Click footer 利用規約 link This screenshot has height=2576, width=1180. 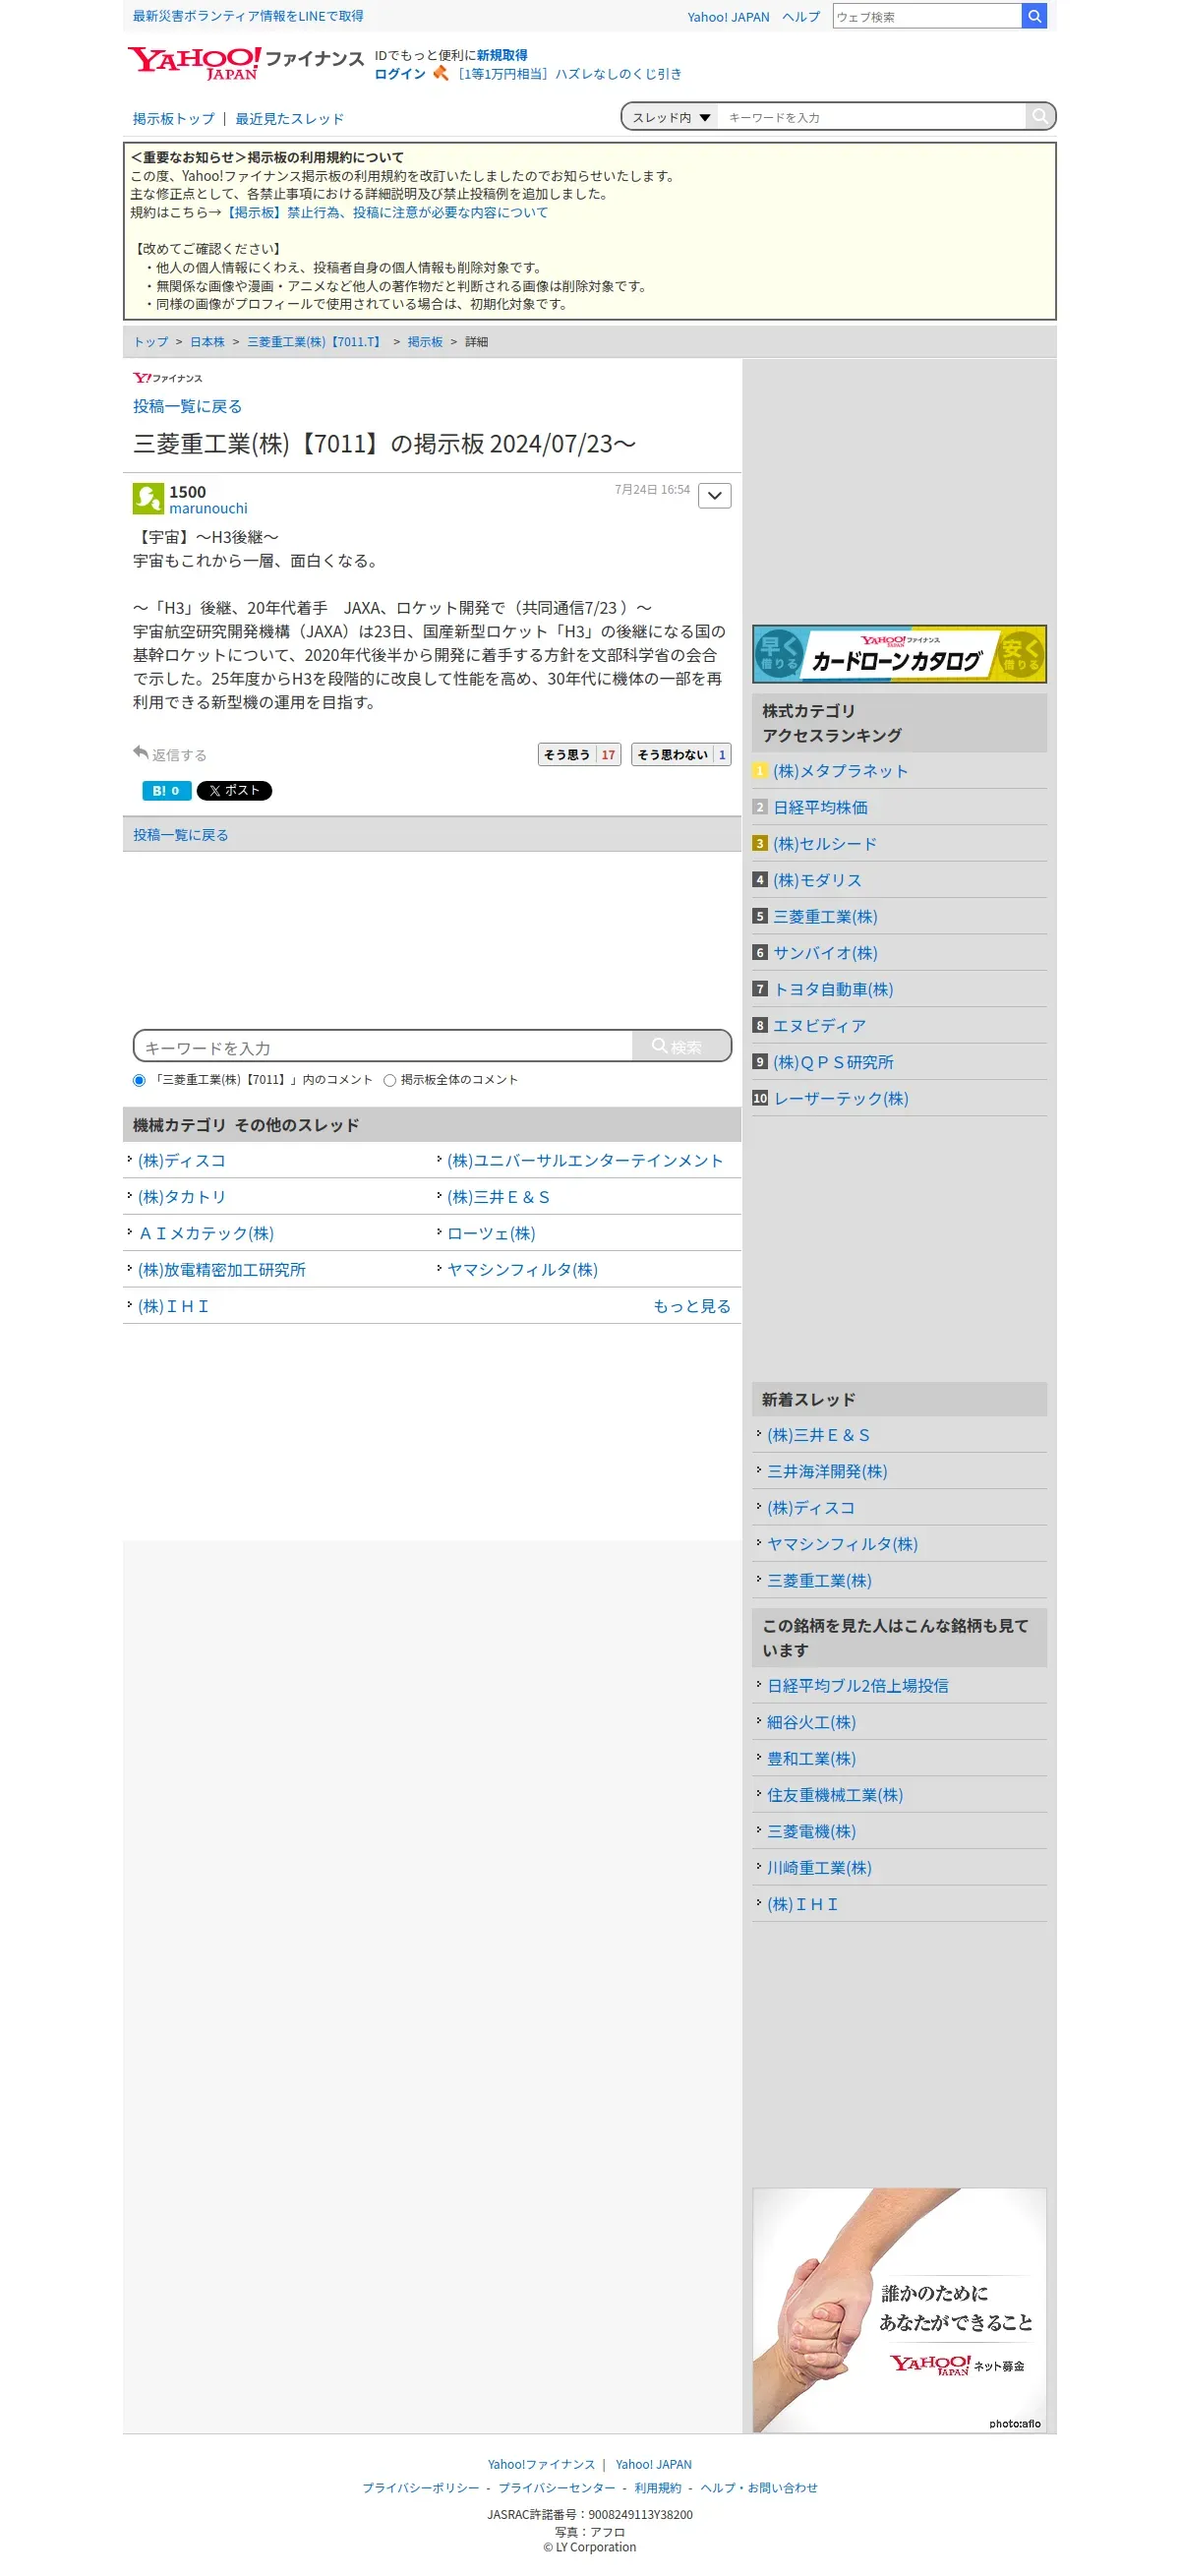pos(658,2488)
